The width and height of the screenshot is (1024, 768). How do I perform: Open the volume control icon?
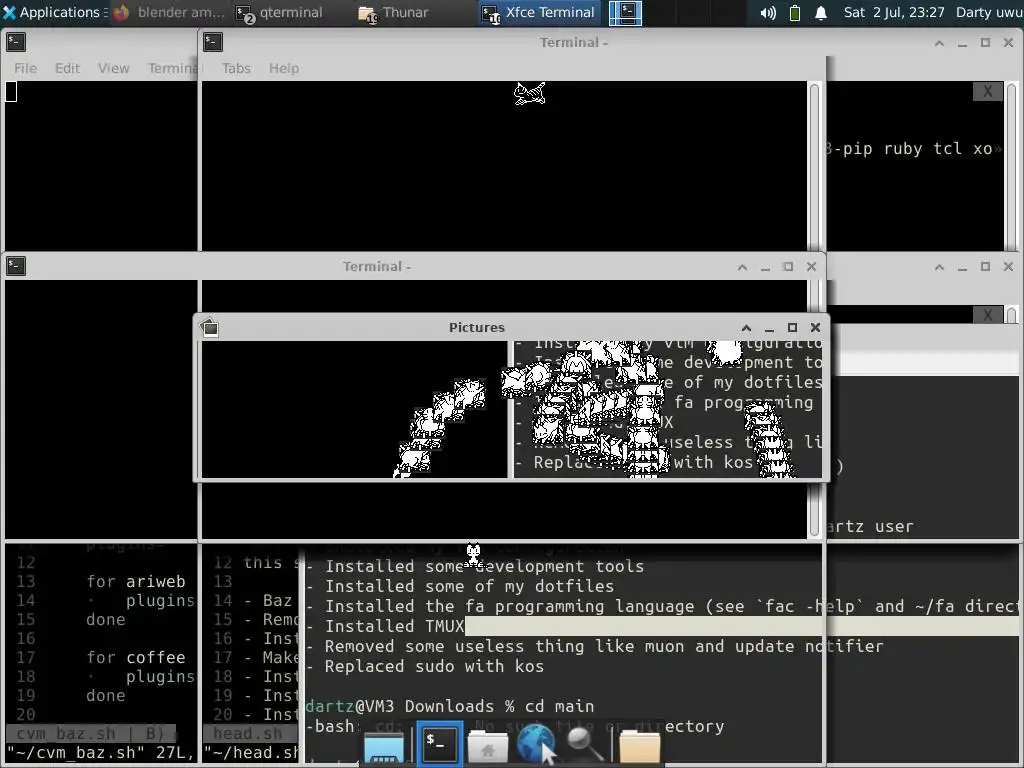coord(768,12)
